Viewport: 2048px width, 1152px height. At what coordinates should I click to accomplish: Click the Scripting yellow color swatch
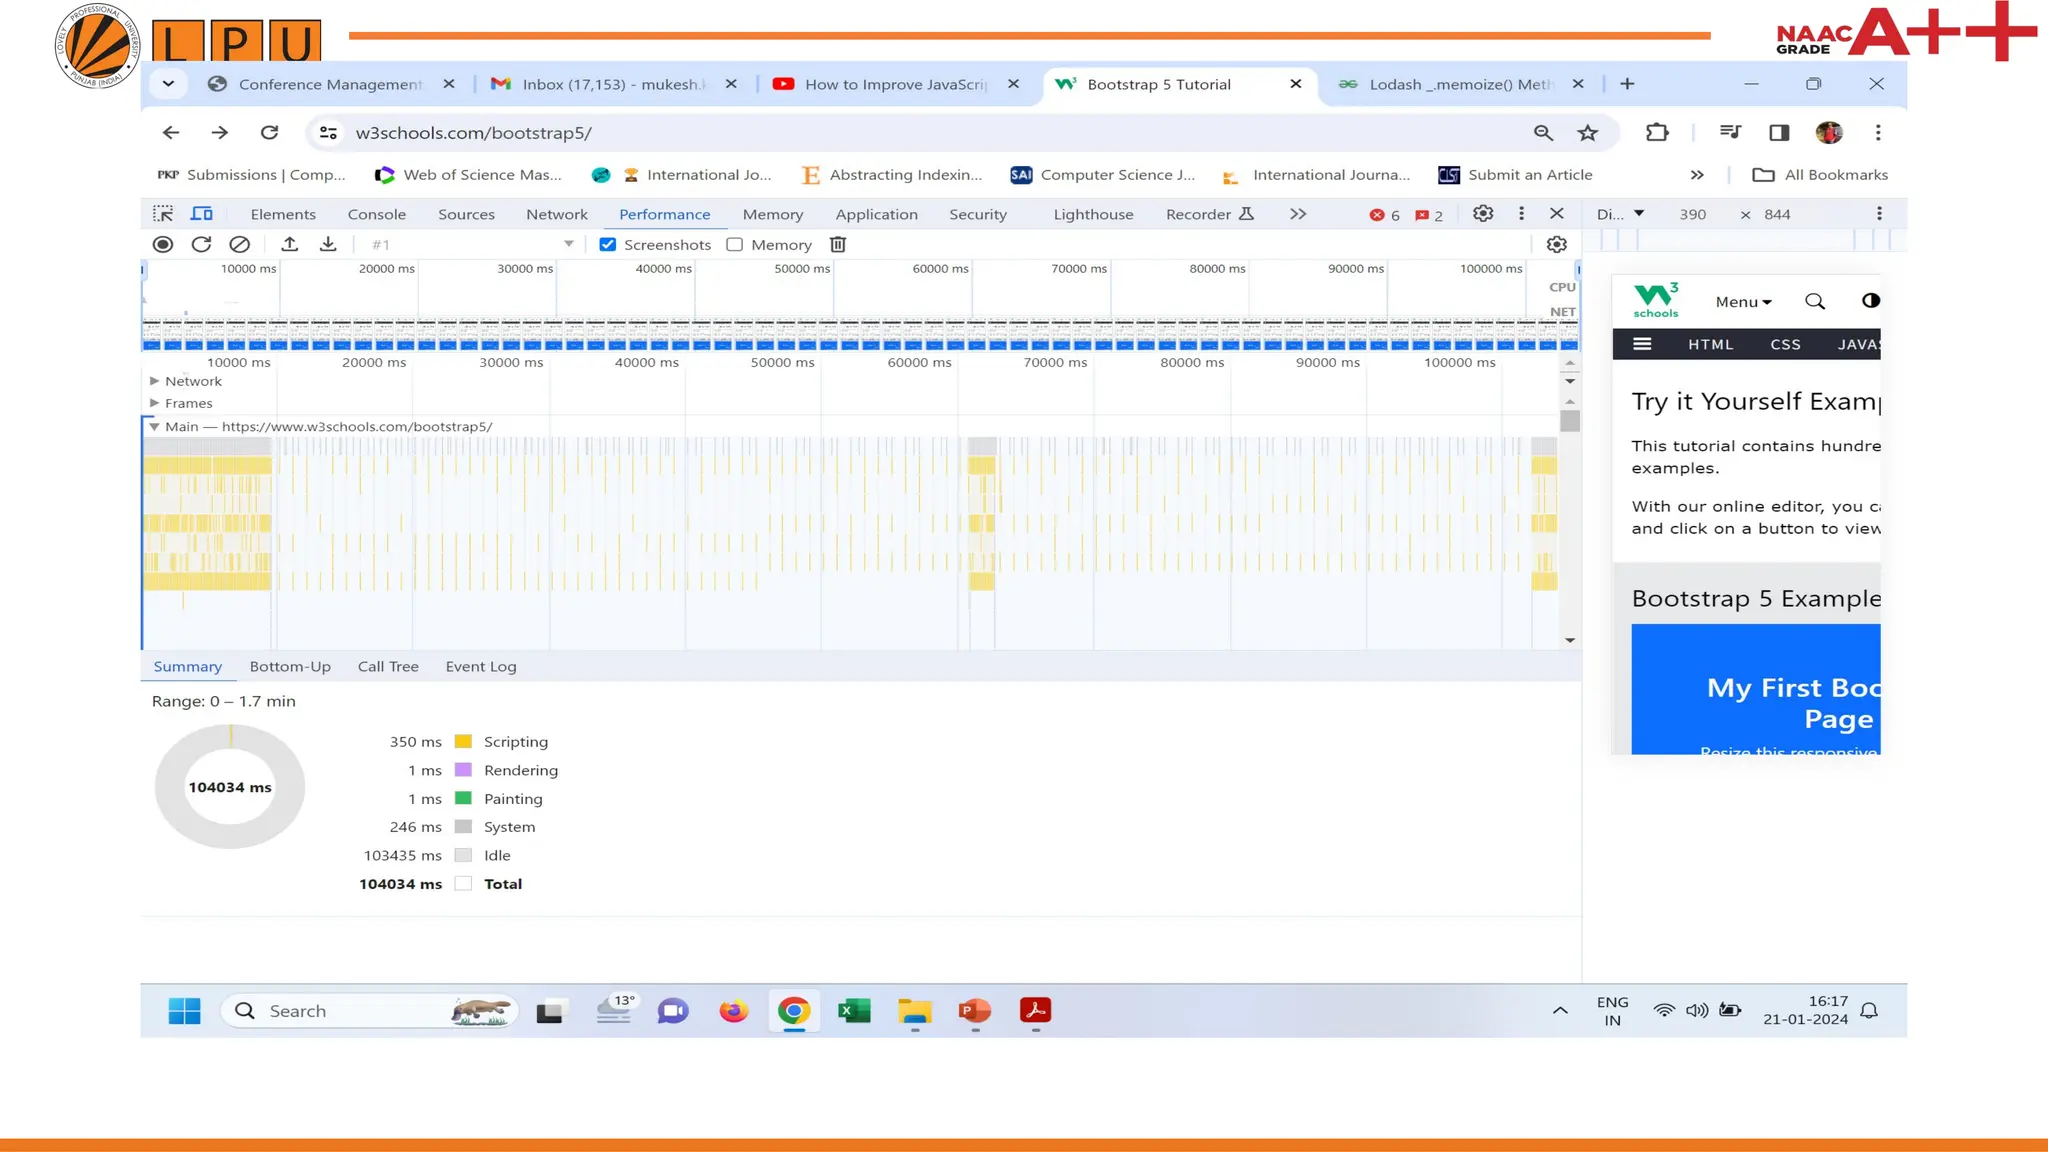[x=463, y=742]
